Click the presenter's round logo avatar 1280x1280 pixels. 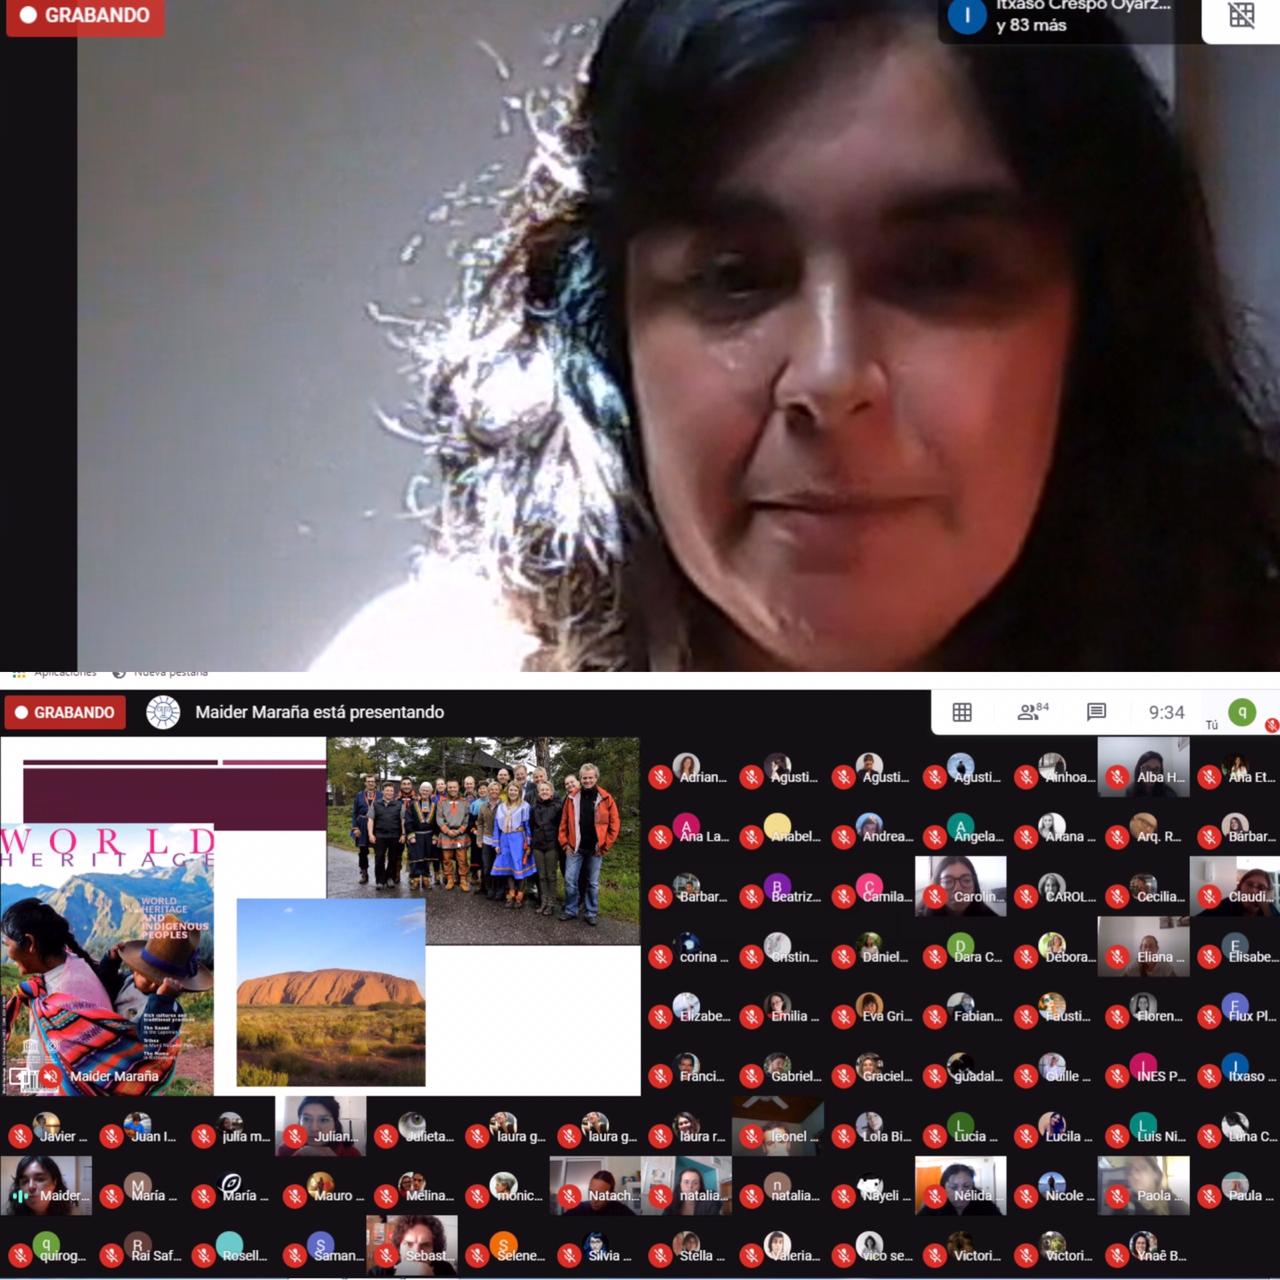[163, 712]
